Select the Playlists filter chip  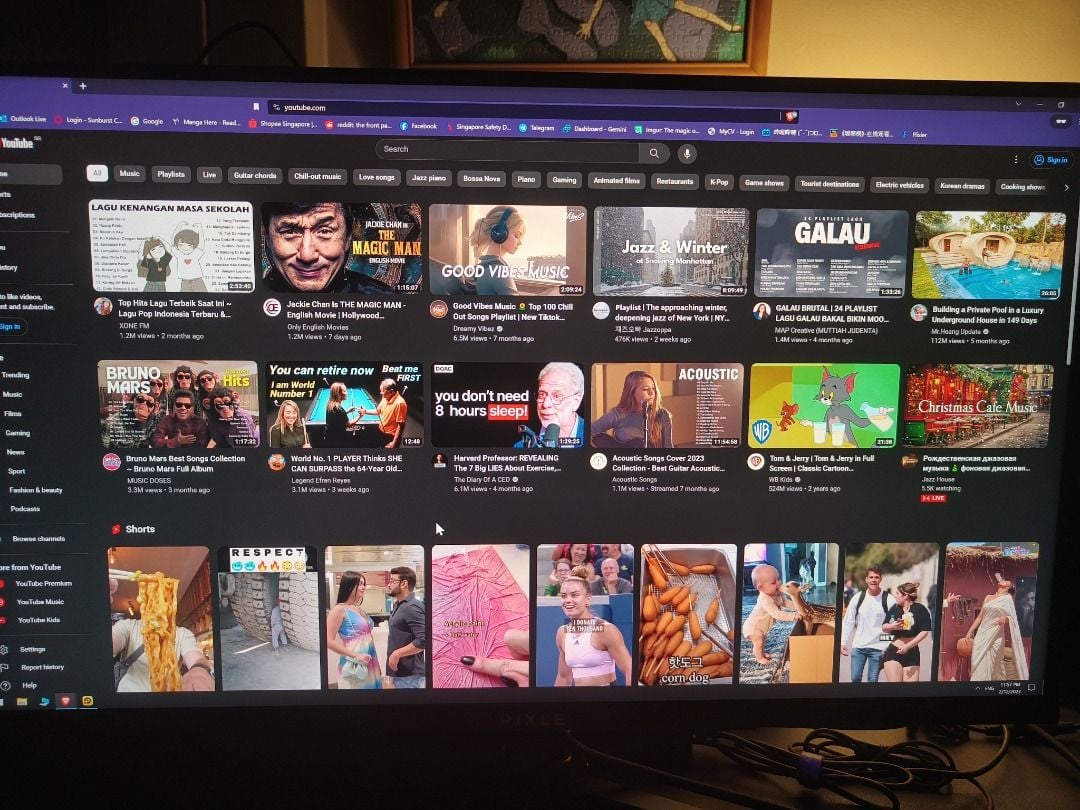pyautogui.click(x=171, y=174)
